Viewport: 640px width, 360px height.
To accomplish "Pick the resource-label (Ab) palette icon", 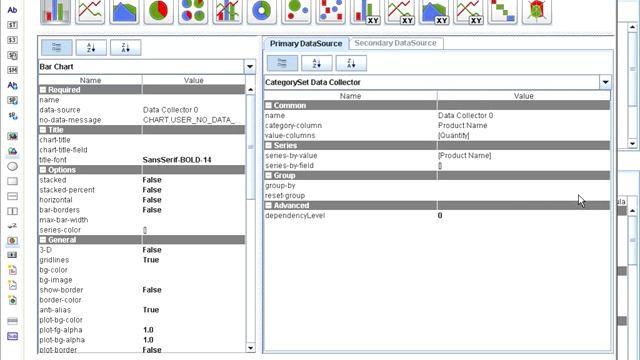I will tap(12, 85).
